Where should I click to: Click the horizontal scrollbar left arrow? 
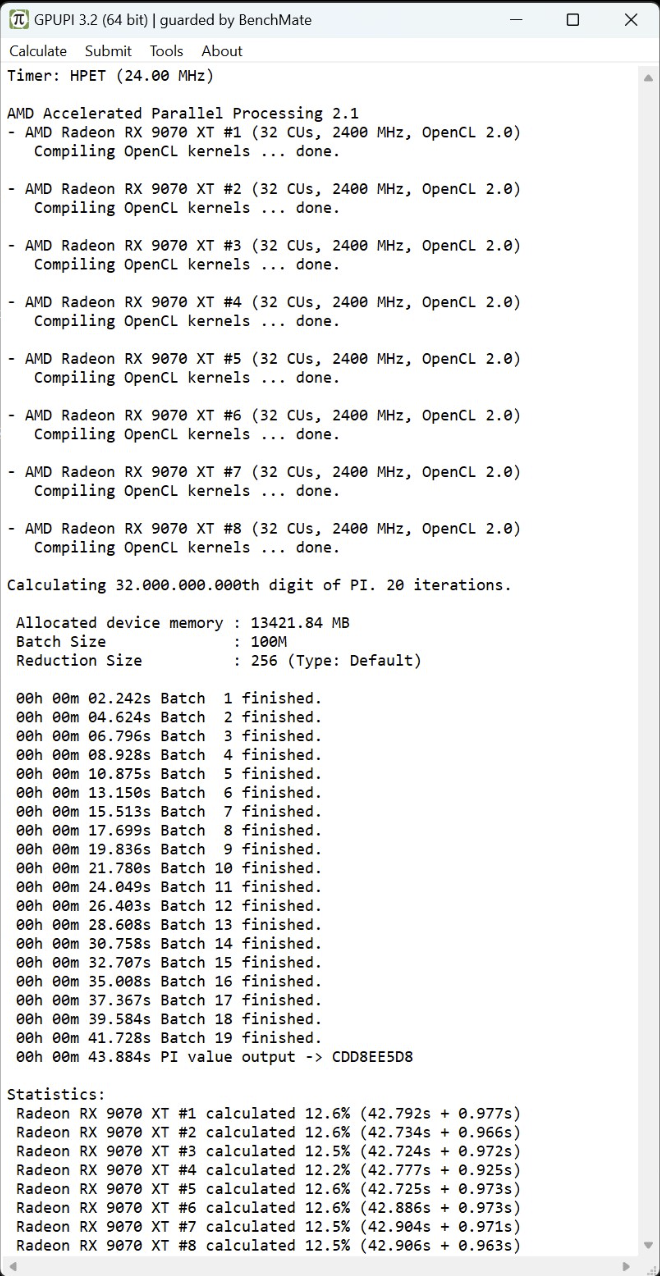(10, 1266)
